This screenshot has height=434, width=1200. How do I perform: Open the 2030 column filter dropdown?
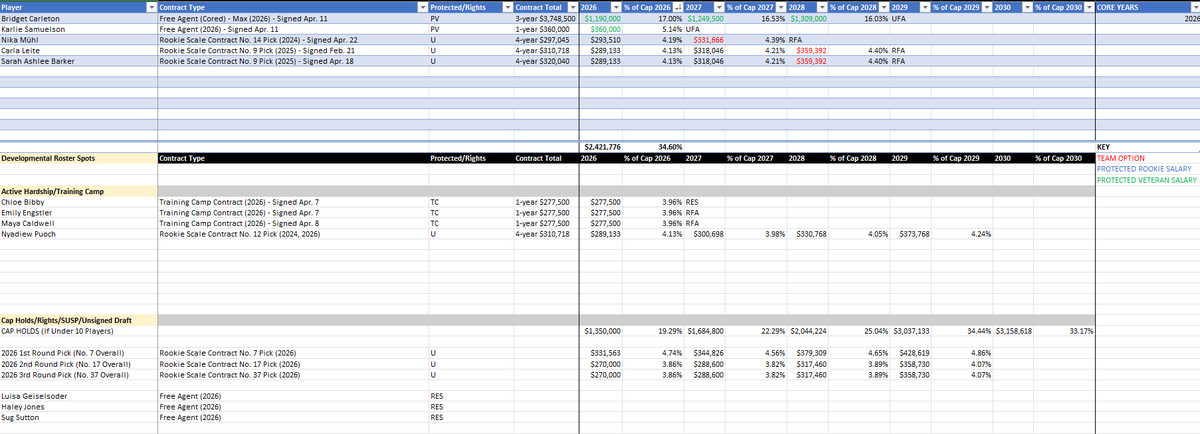pyautogui.click(x=1027, y=7)
